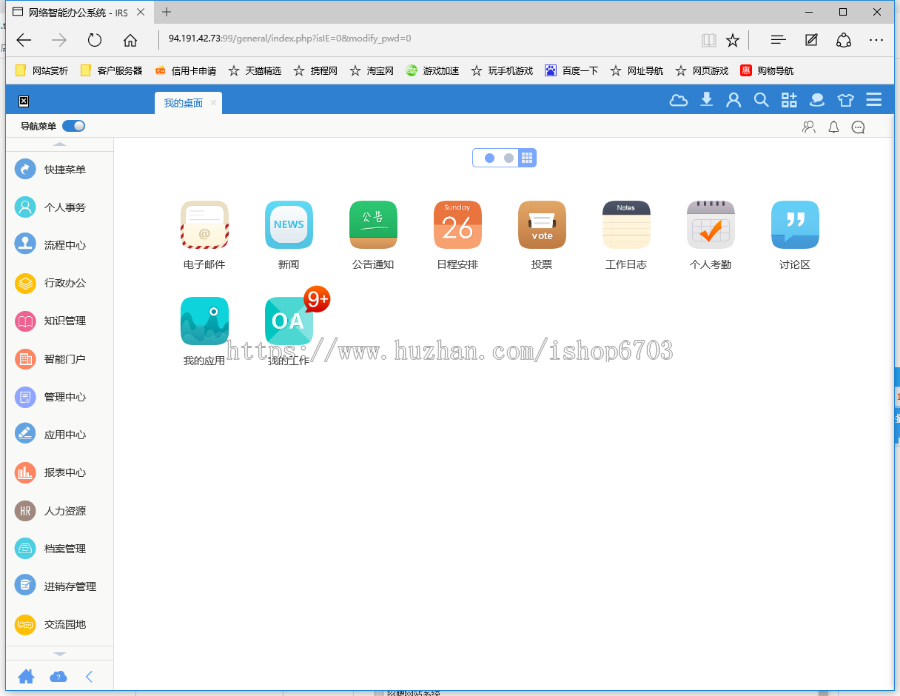Open the 日程安排 calendar icon
The height and width of the screenshot is (696, 900).
tap(457, 225)
